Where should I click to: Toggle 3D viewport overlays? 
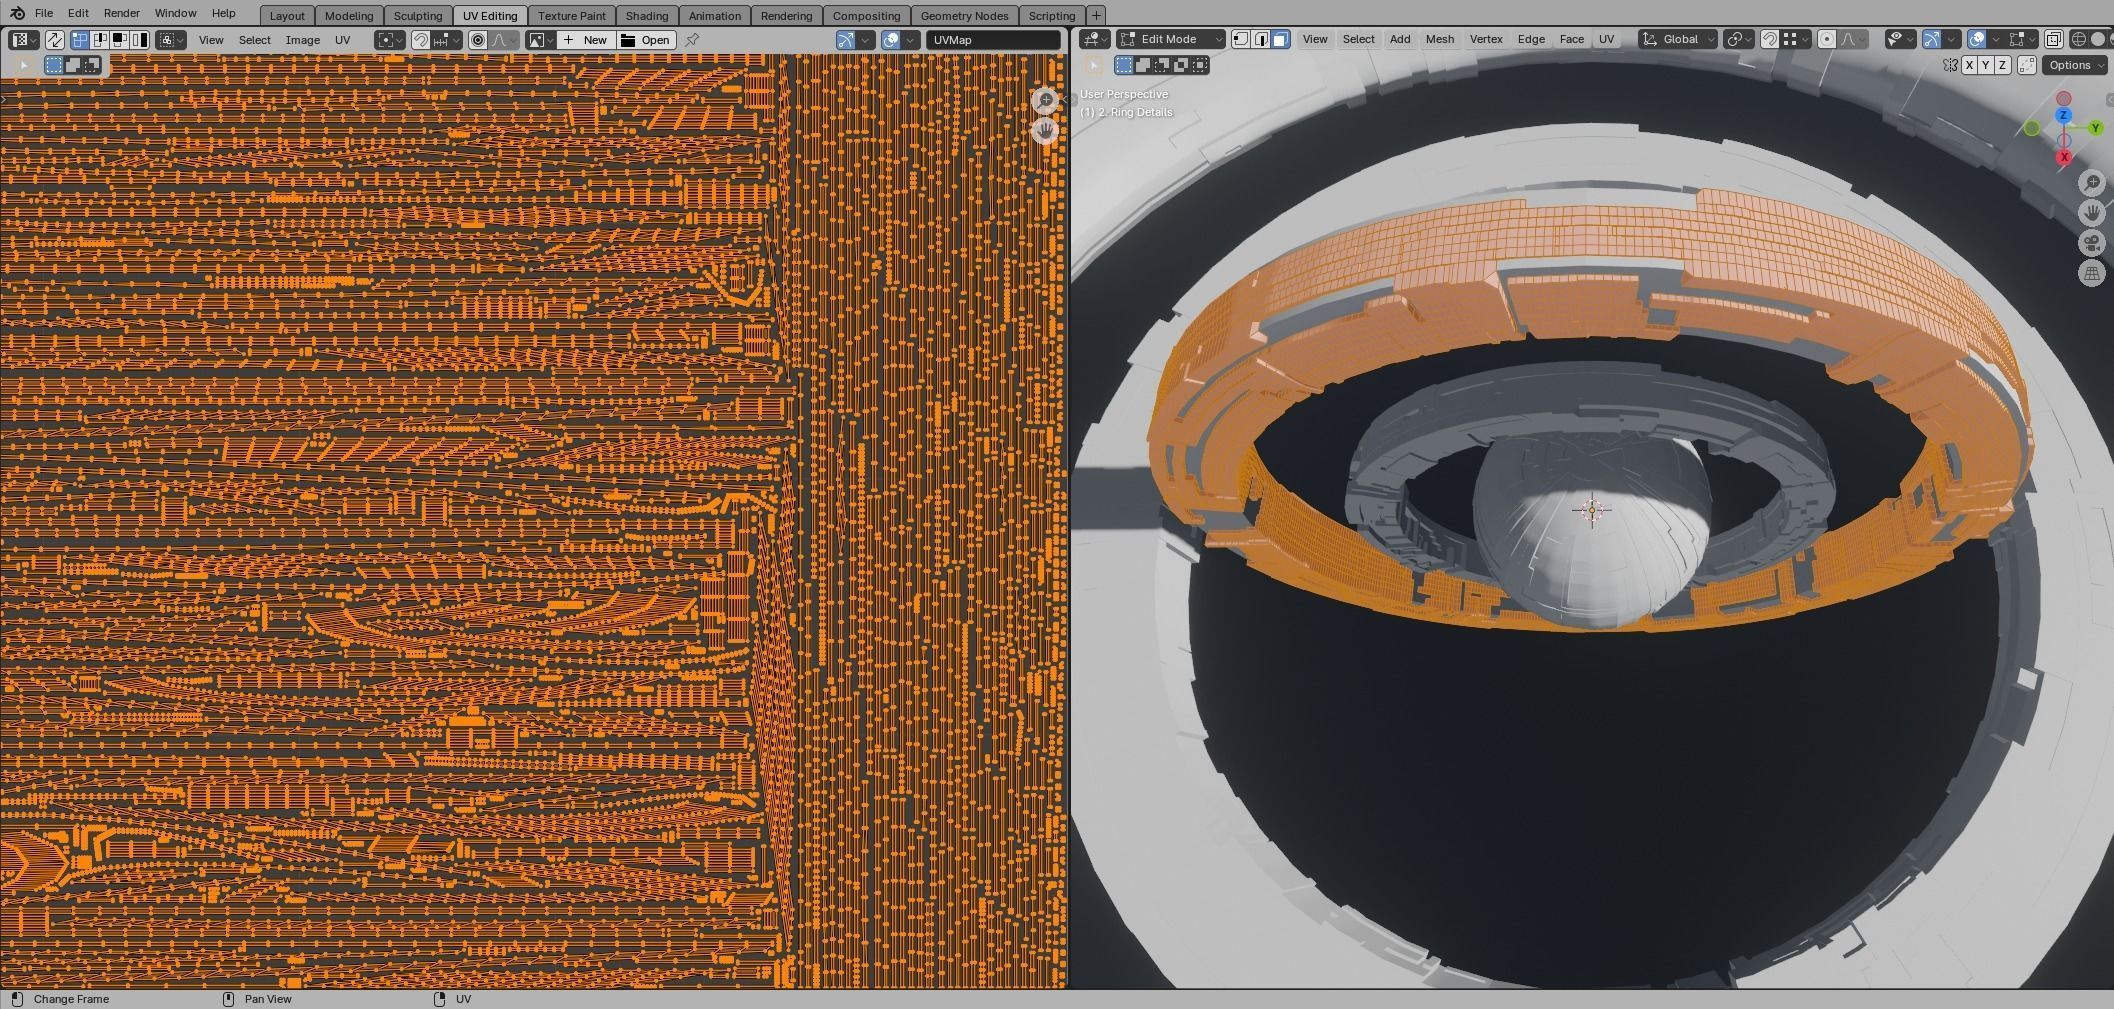click(1976, 39)
